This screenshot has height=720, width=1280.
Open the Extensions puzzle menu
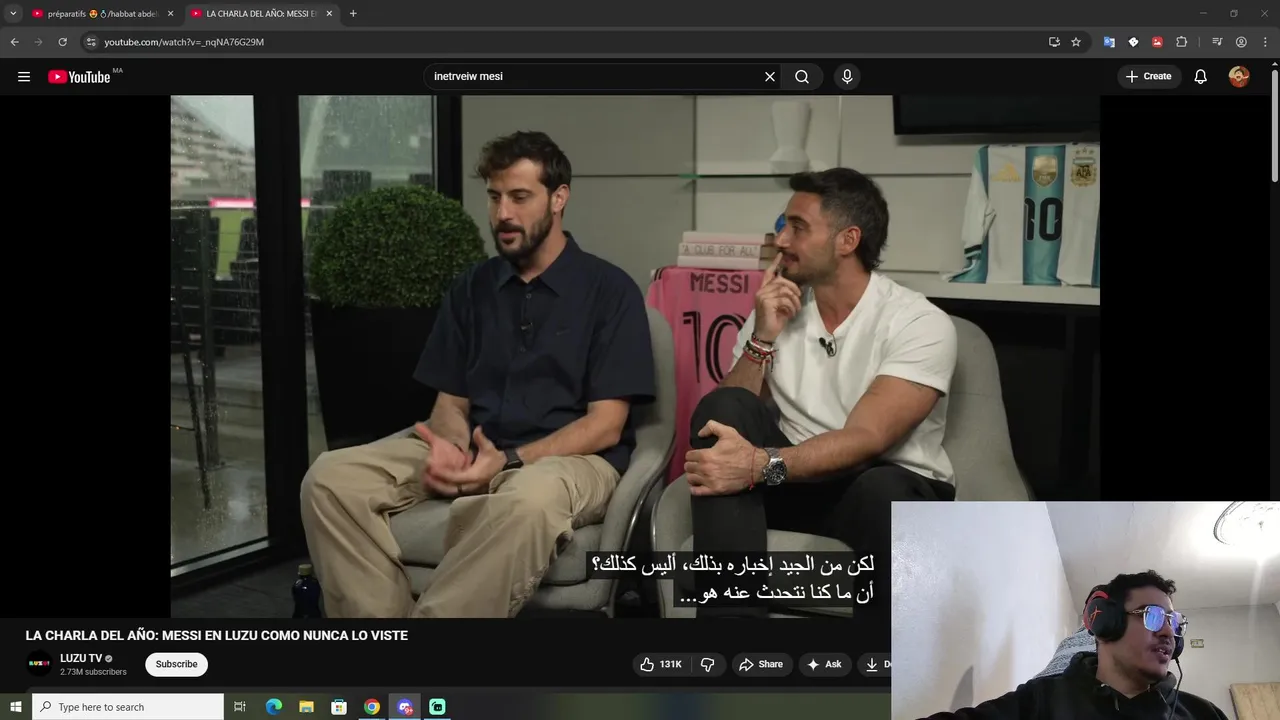pos(1181,42)
